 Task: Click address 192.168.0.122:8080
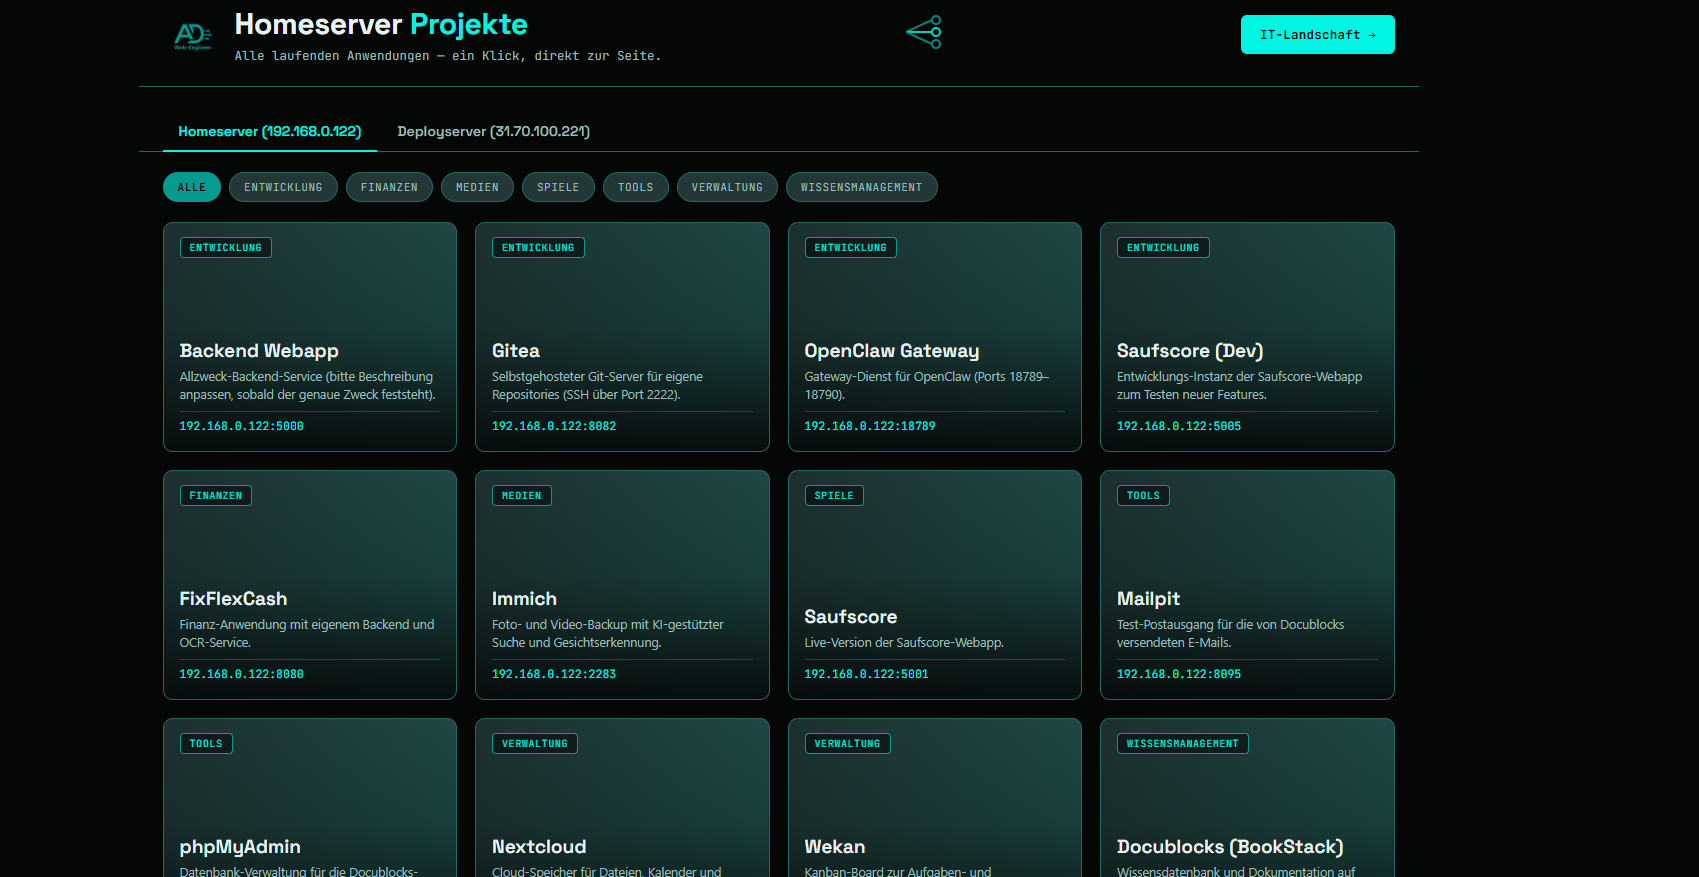(x=242, y=674)
